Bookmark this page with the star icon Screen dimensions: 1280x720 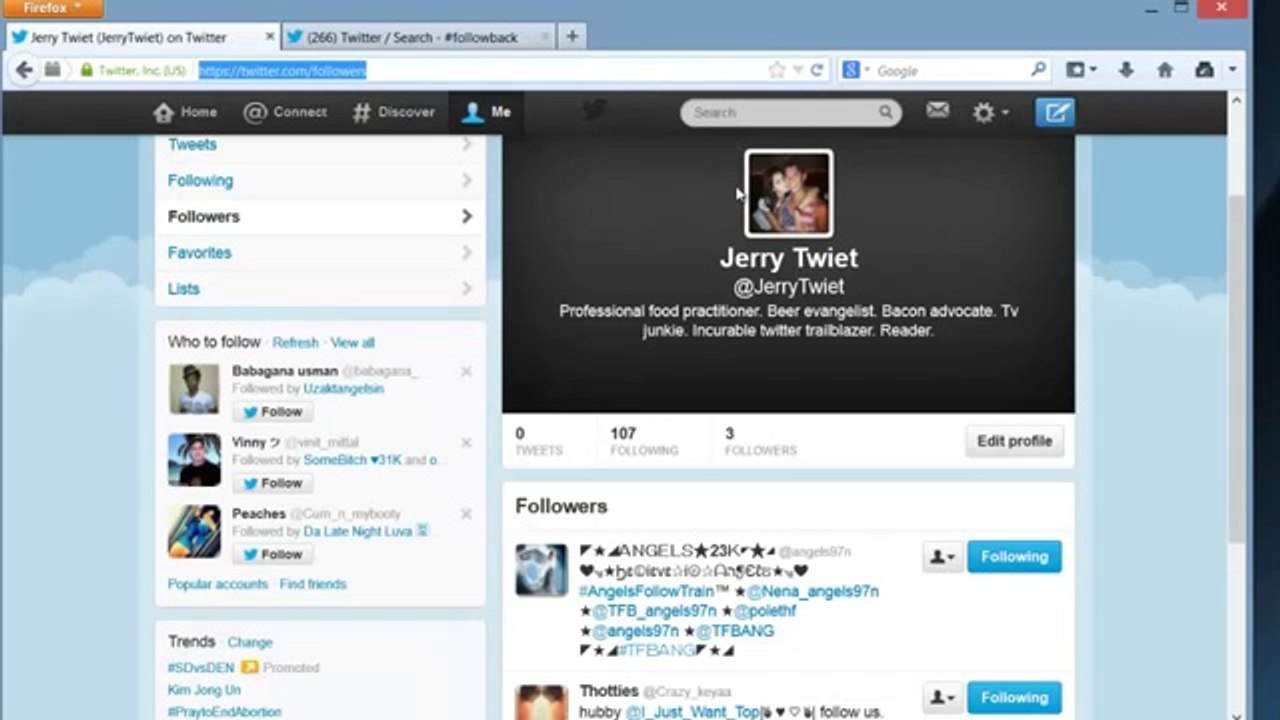[777, 70]
